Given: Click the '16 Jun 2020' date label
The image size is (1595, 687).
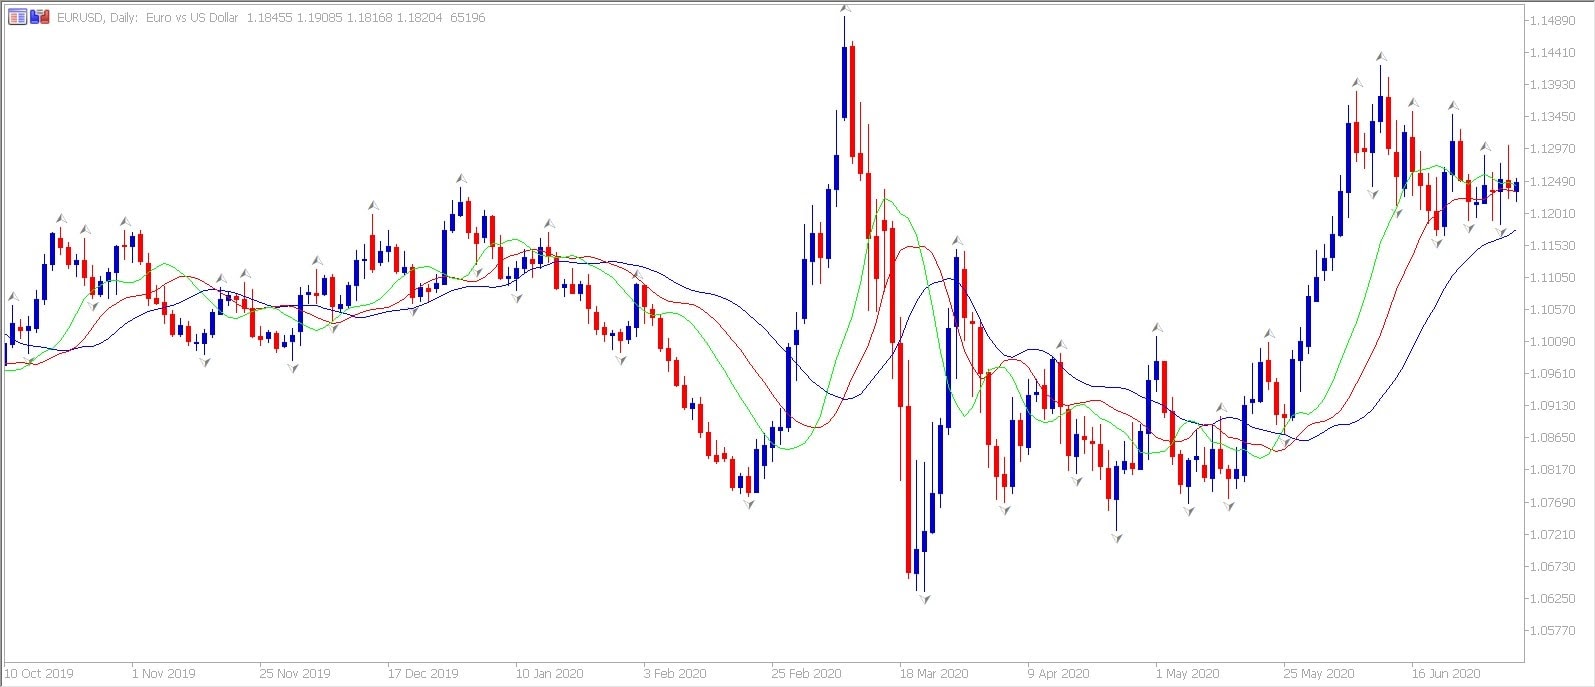Looking at the screenshot, I should click(x=1446, y=674).
